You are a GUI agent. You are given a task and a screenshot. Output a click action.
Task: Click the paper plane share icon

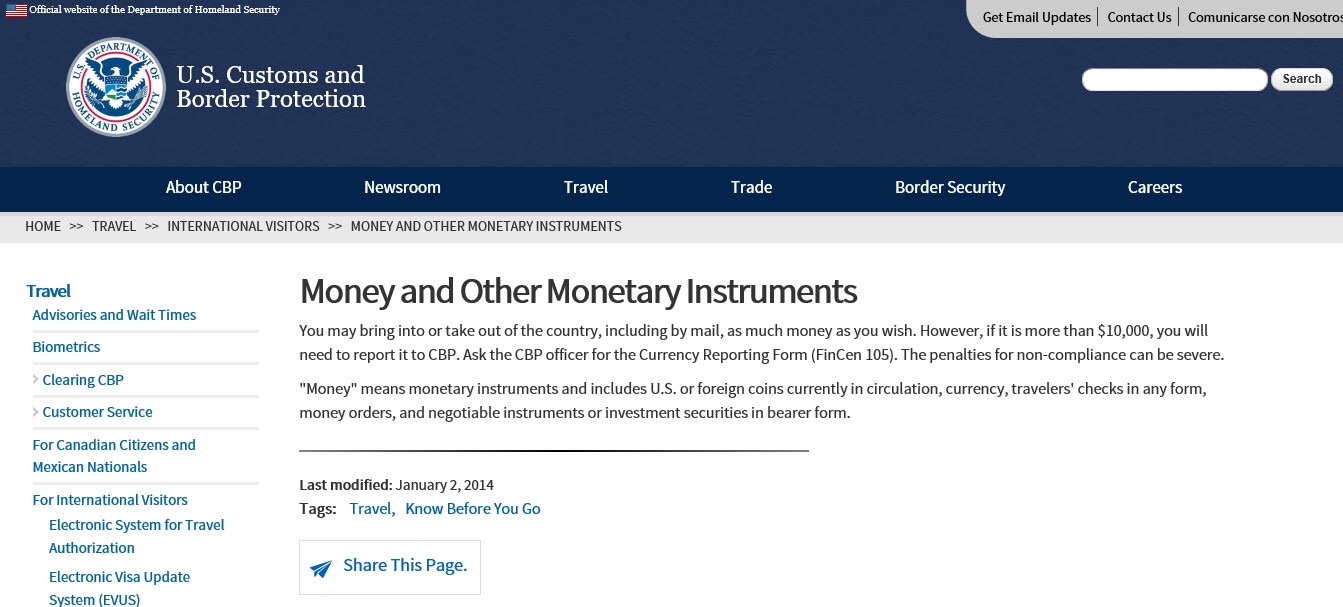[x=321, y=568]
